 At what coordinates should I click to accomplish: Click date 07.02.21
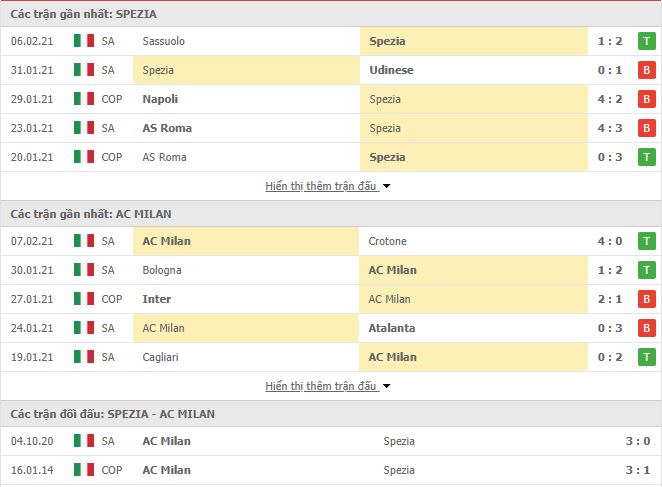32,241
